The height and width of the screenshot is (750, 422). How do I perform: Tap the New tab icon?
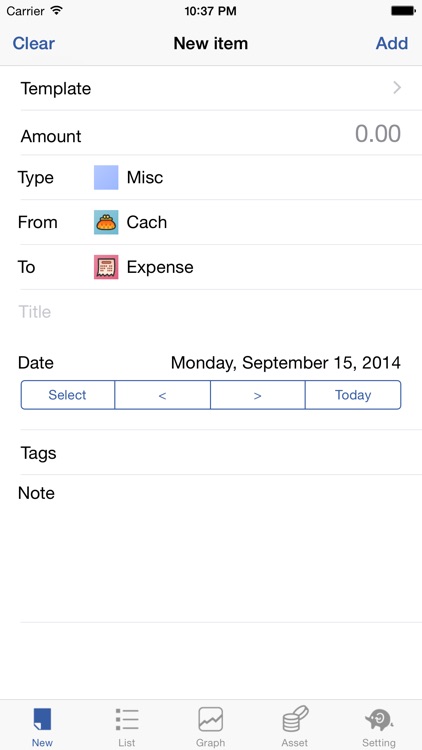click(x=42, y=719)
